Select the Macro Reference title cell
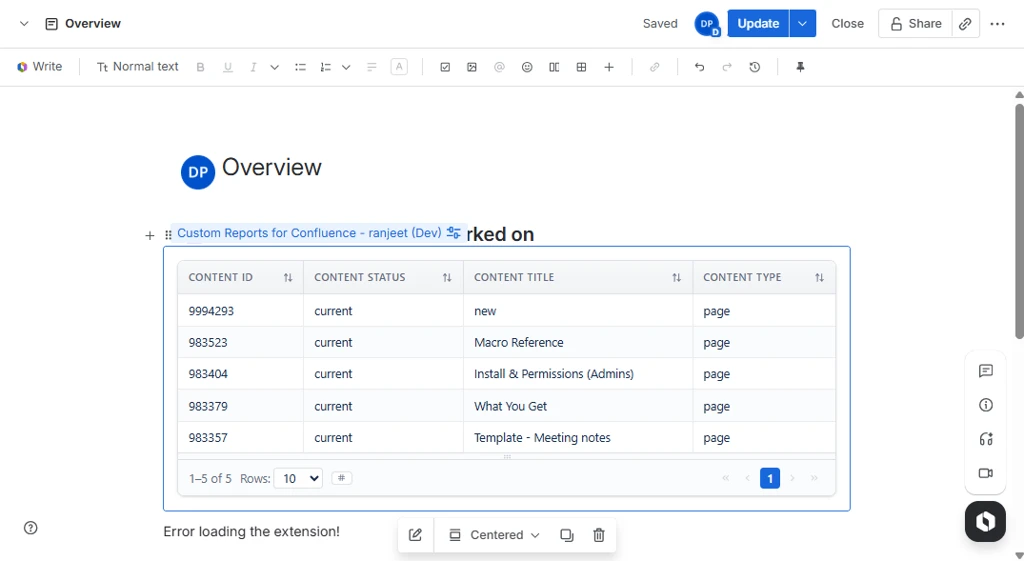The image size is (1024, 561). tap(578, 342)
